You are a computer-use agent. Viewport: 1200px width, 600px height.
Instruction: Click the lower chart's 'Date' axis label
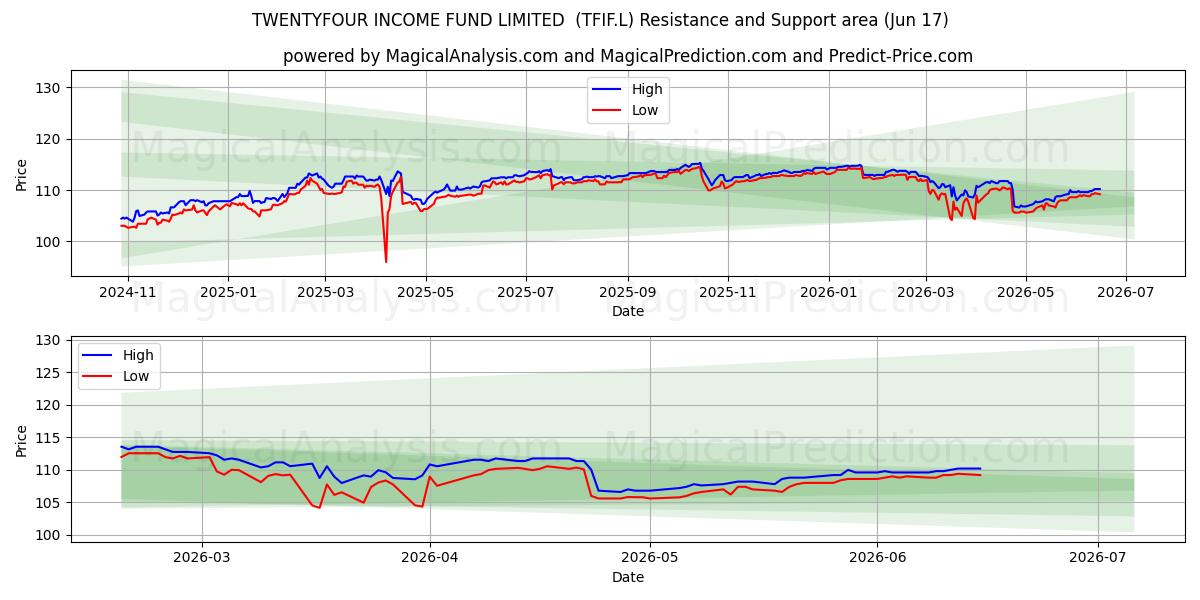pyautogui.click(x=628, y=577)
